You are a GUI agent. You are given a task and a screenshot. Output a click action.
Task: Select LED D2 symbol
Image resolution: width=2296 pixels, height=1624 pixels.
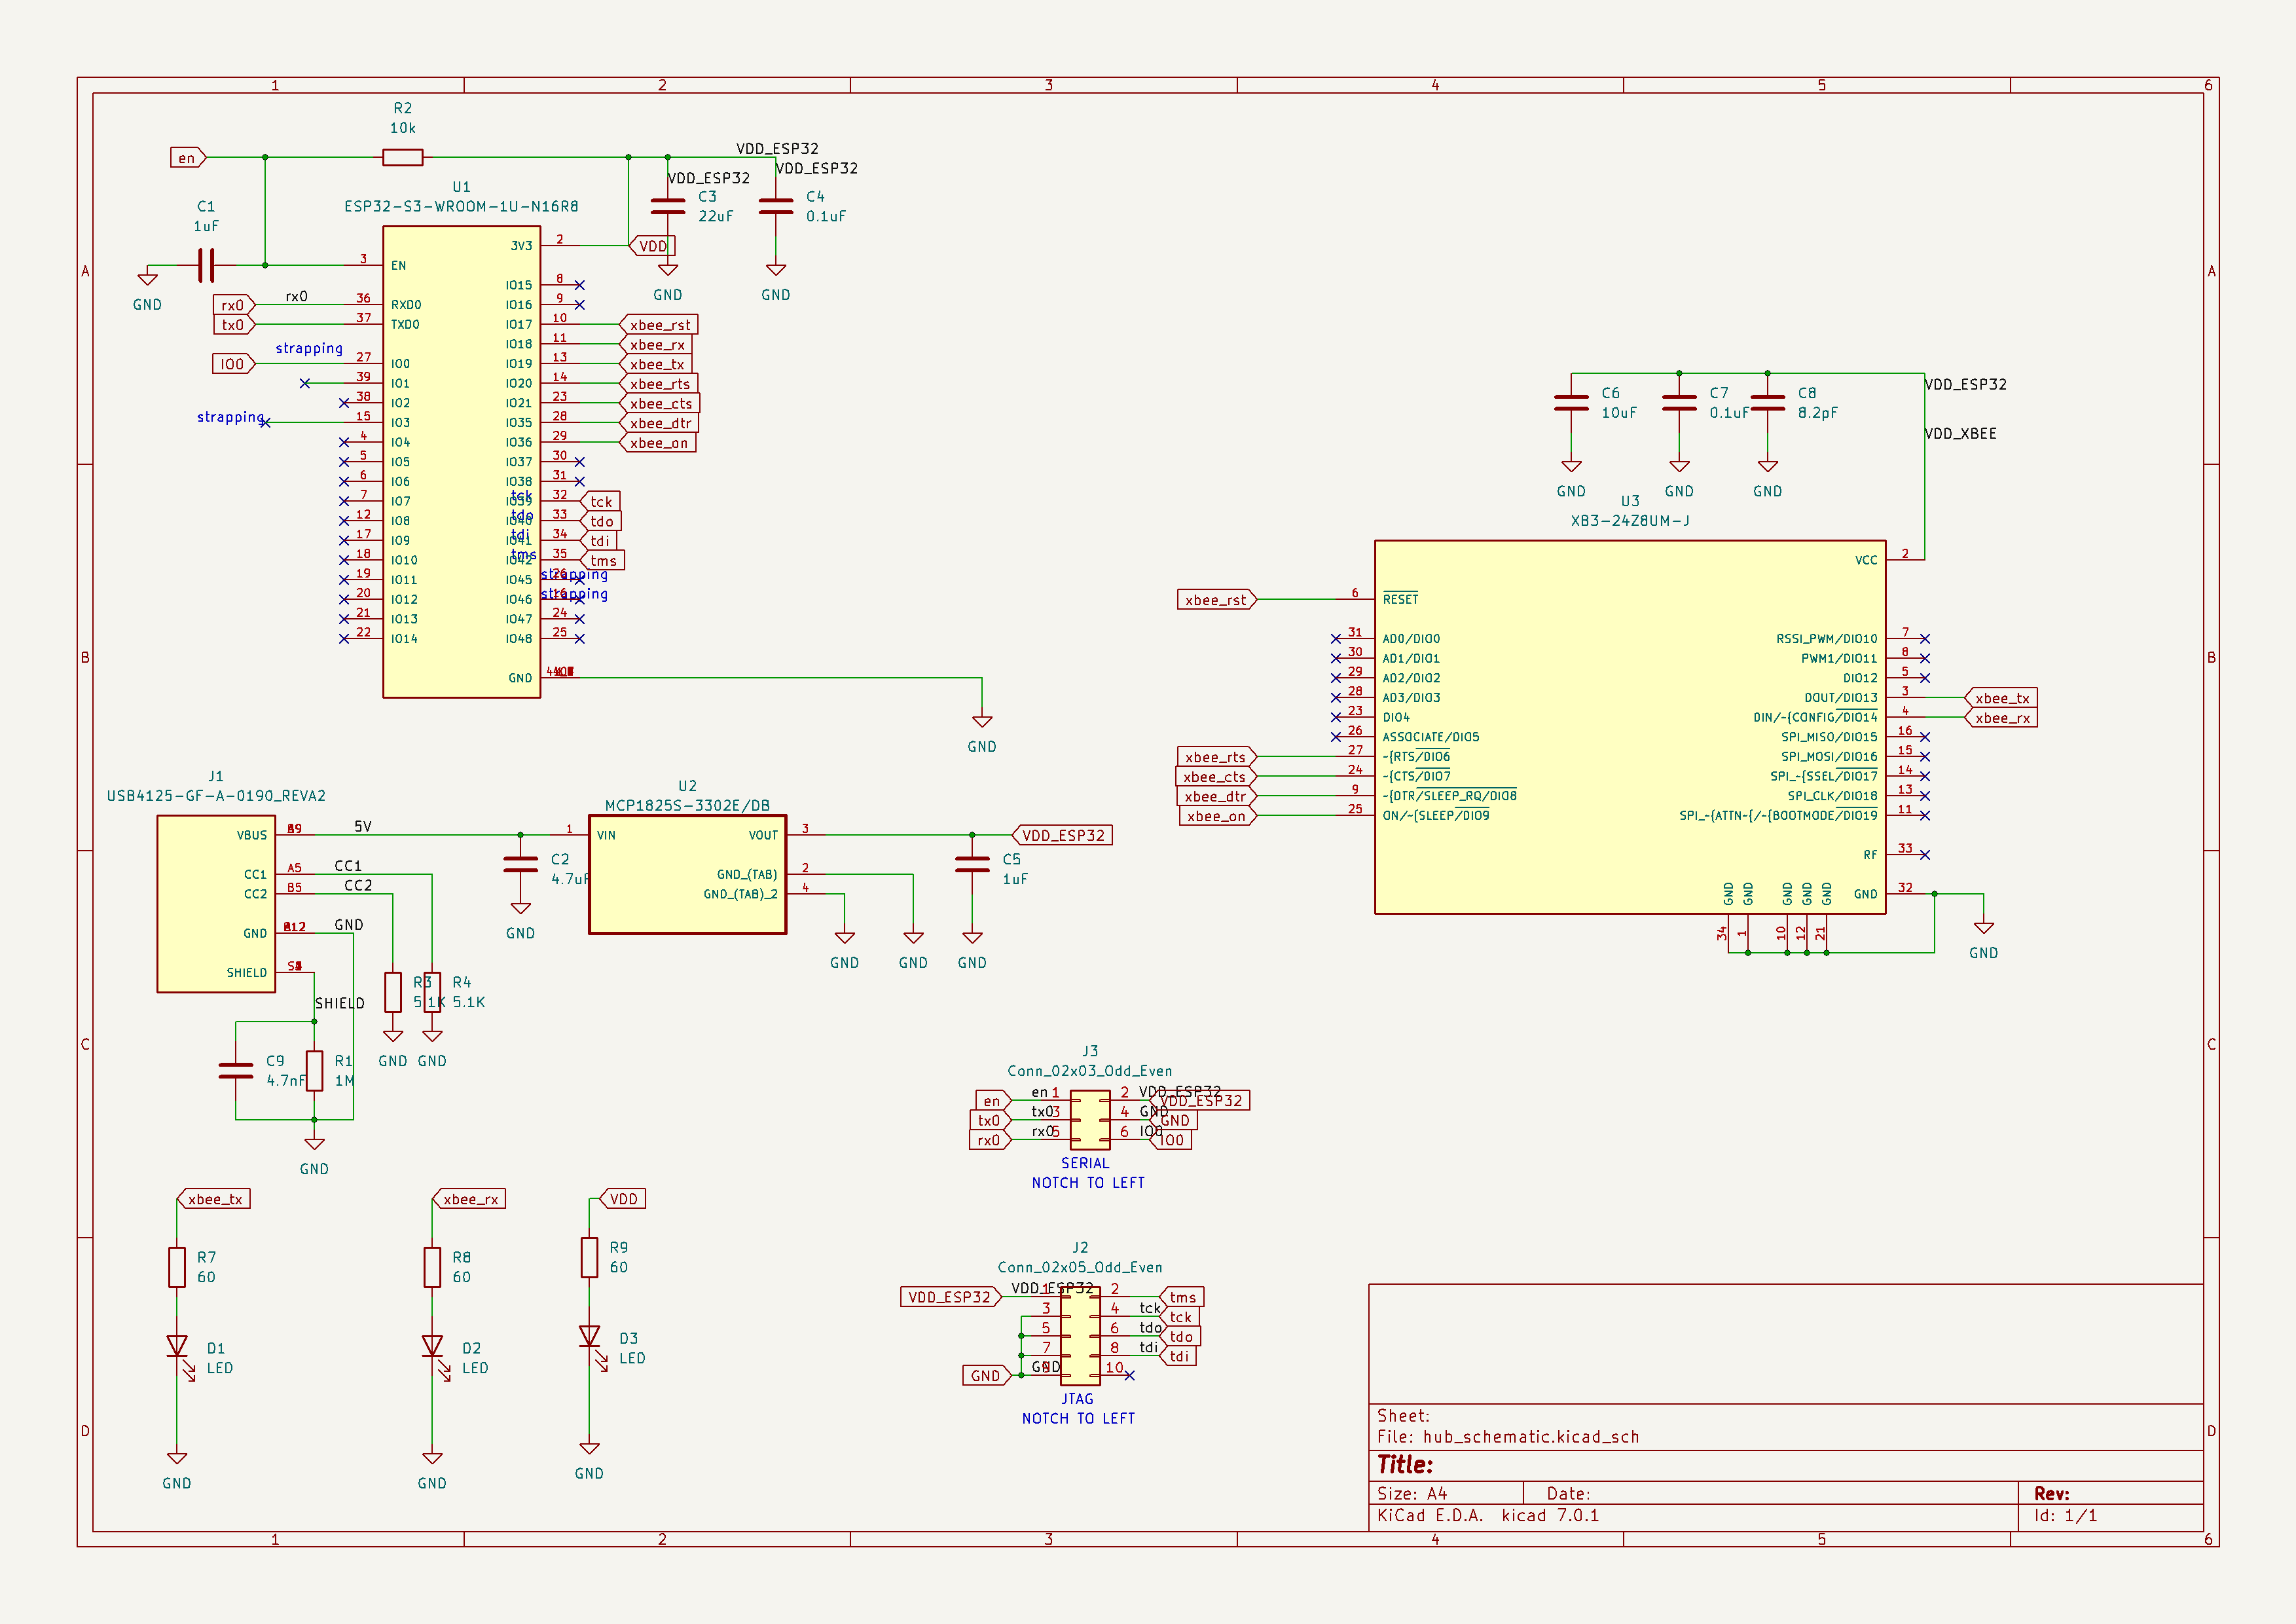point(432,1345)
